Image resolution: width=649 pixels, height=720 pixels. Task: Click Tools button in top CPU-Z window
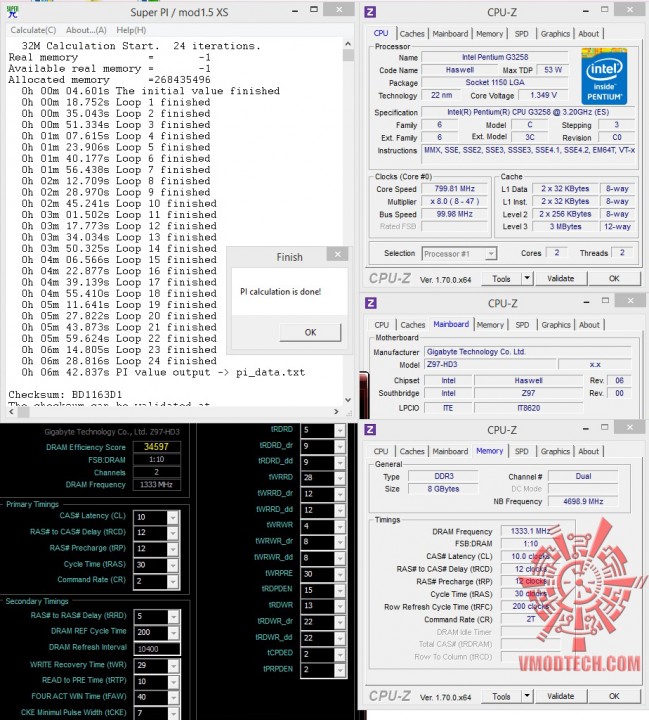502,279
